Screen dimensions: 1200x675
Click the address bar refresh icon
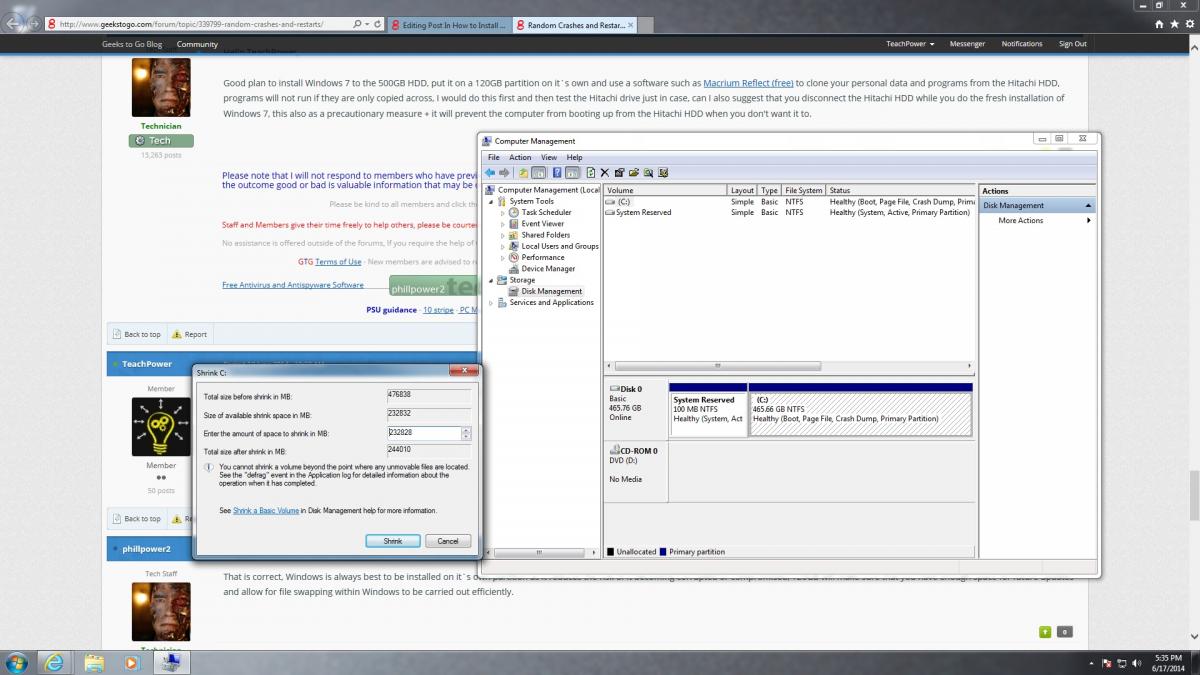click(x=378, y=23)
